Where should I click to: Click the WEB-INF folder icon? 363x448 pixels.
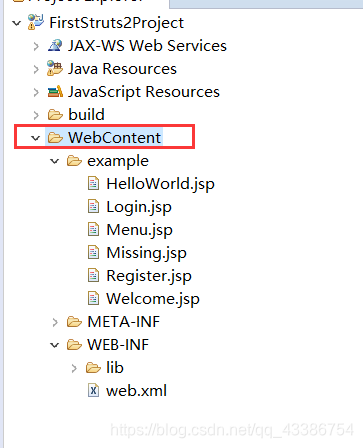pyautogui.click(x=74, y=345)
